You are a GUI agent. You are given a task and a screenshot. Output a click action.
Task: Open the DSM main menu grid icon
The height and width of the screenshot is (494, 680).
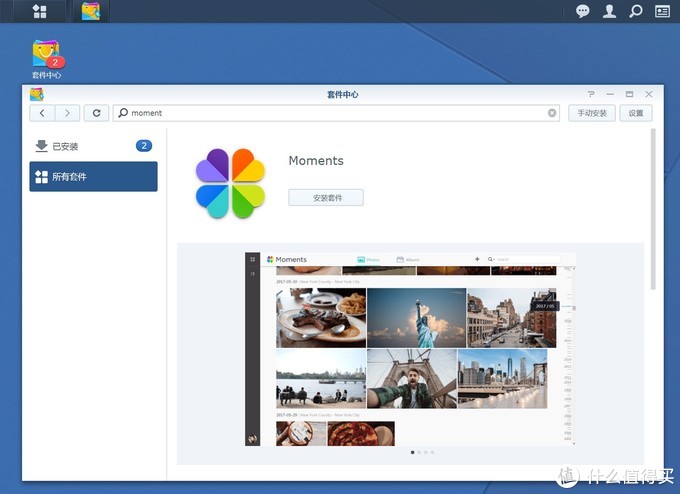click(39, 11)
